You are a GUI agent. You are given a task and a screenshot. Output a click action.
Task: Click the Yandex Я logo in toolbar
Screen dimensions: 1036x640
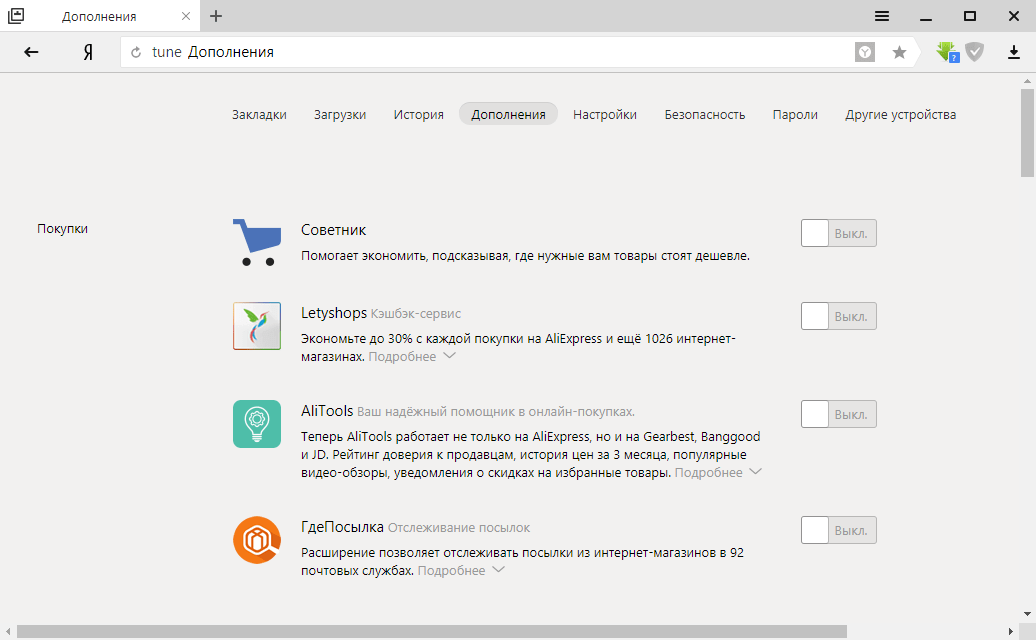[x=88, y=51]
